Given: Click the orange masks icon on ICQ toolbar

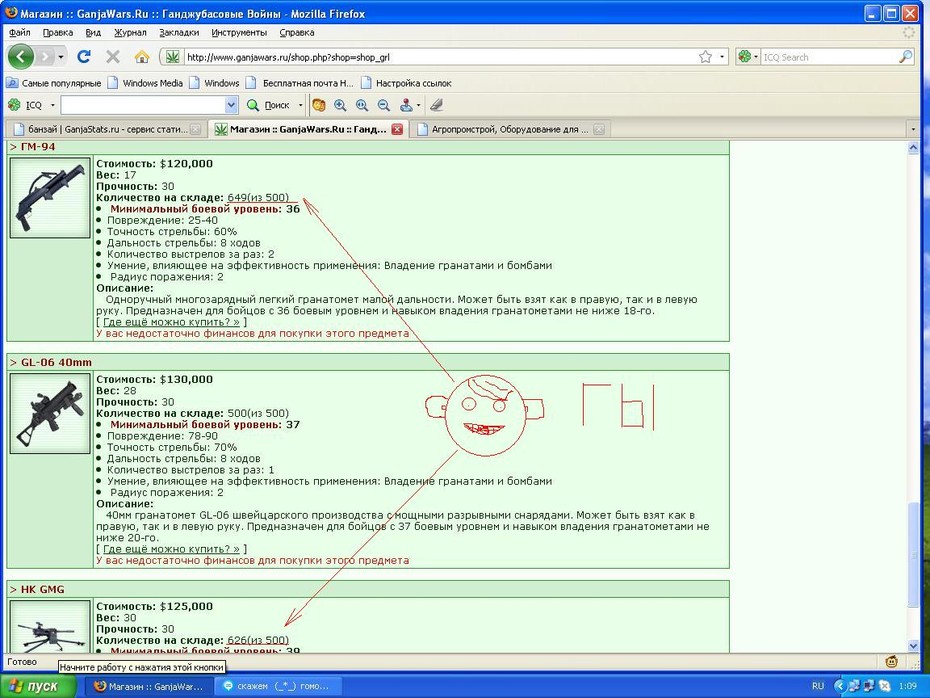Looking at the screenshot, I should click(319, 105).
